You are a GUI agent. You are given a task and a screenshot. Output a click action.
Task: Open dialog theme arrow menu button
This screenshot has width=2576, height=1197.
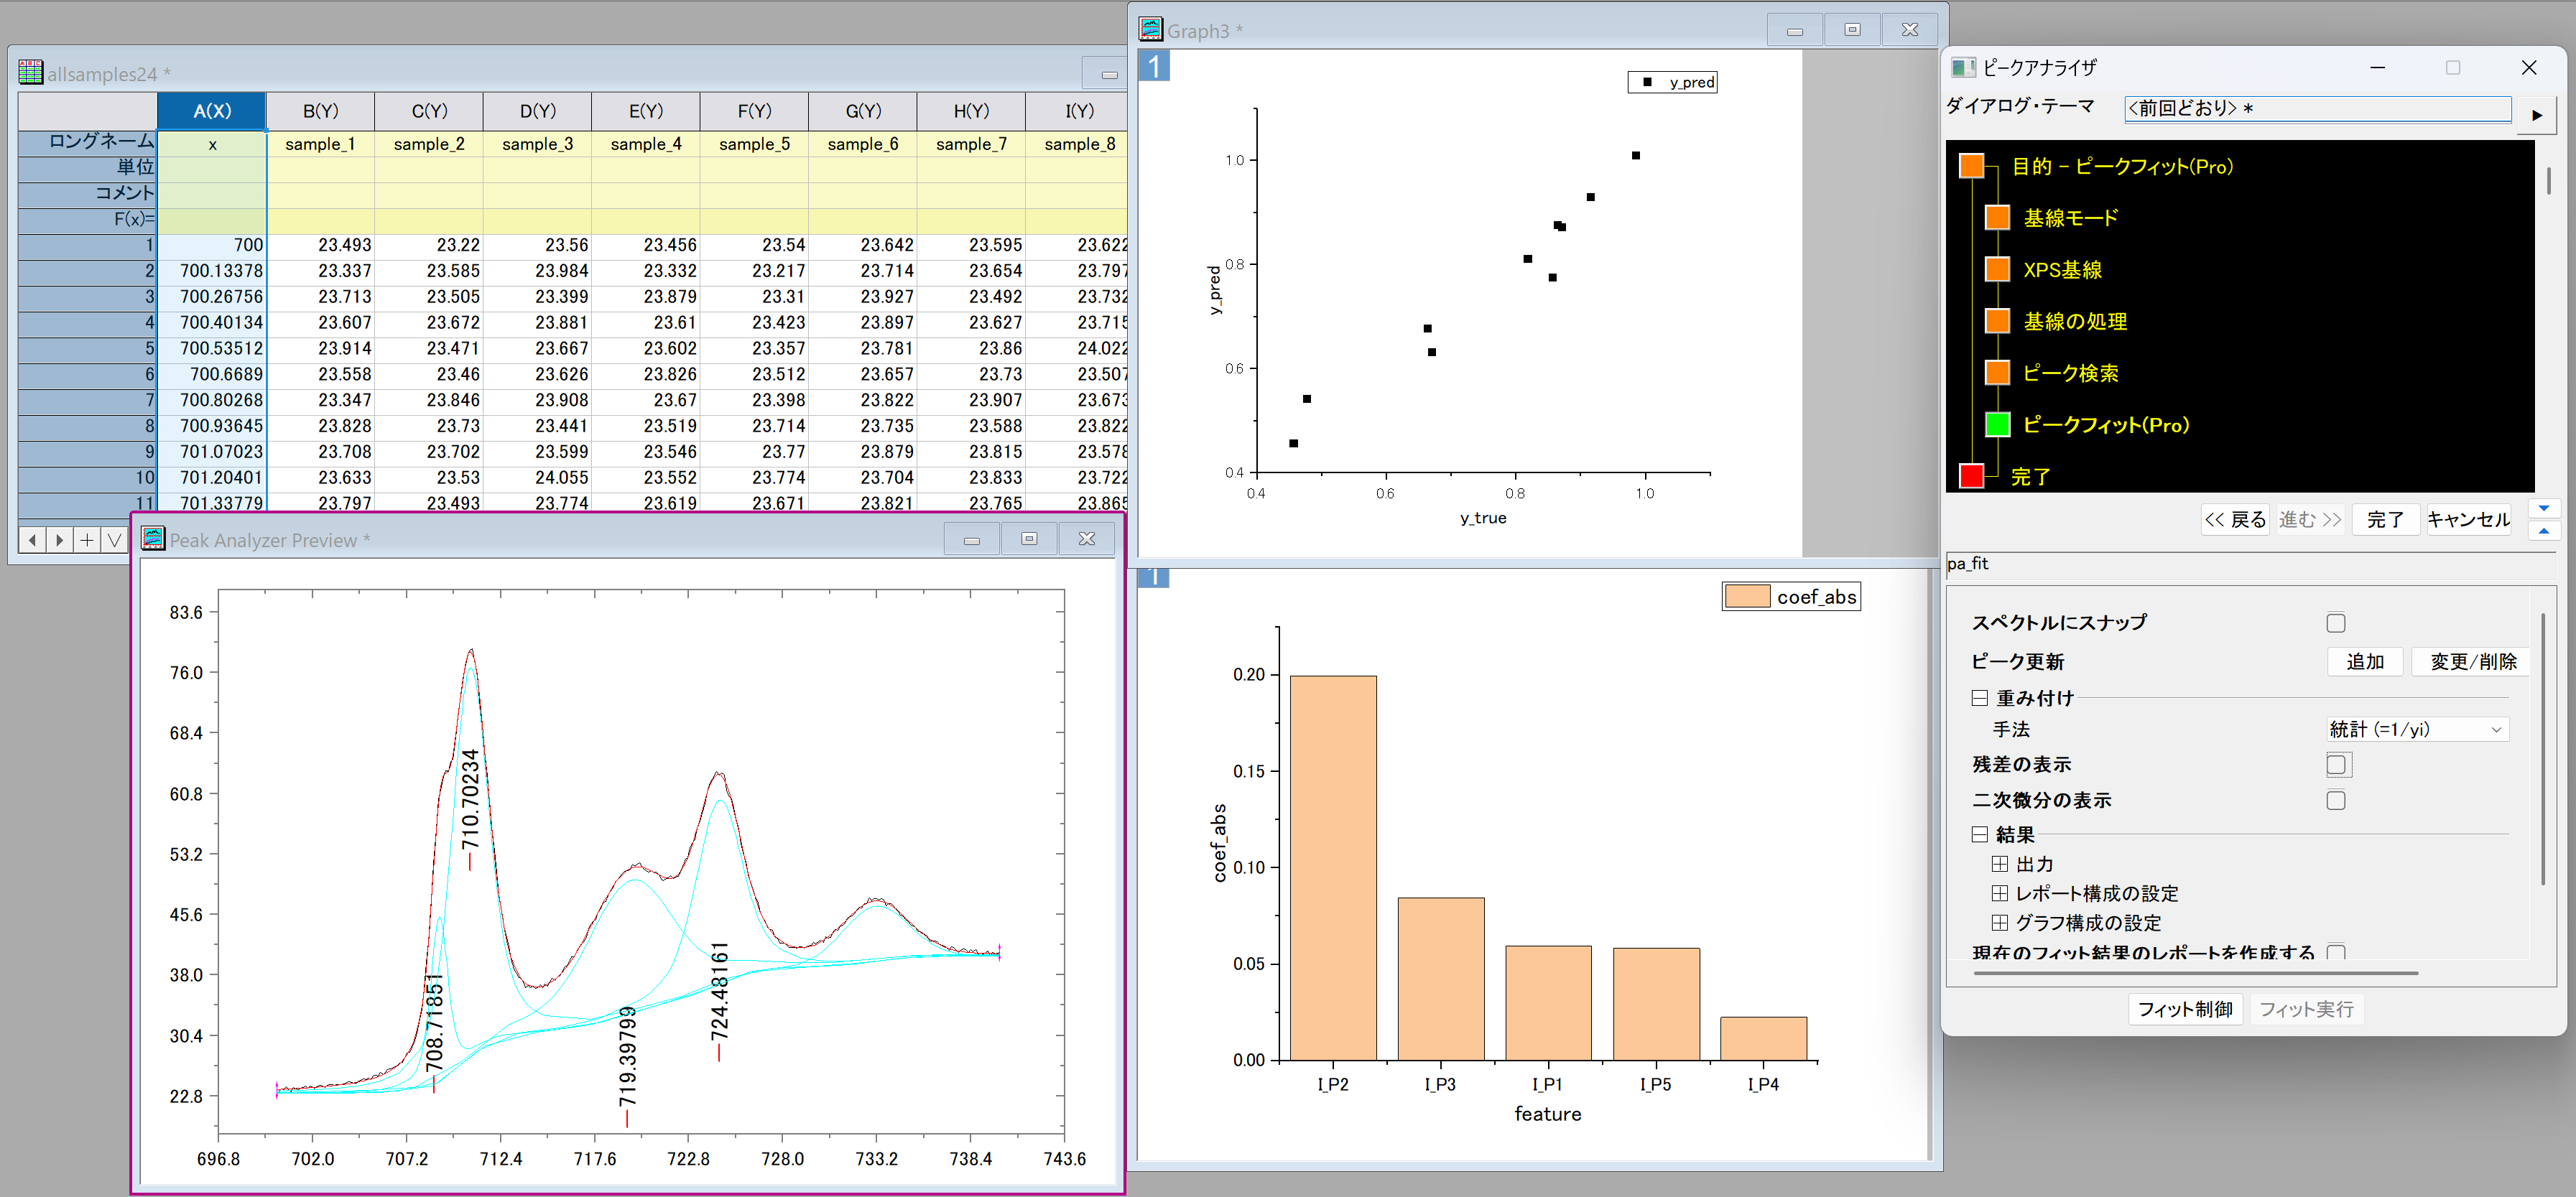coord(2536,114)
